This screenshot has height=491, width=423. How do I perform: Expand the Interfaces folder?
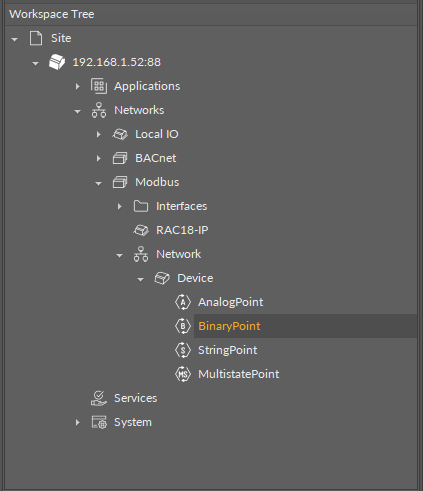pos(120,206)
